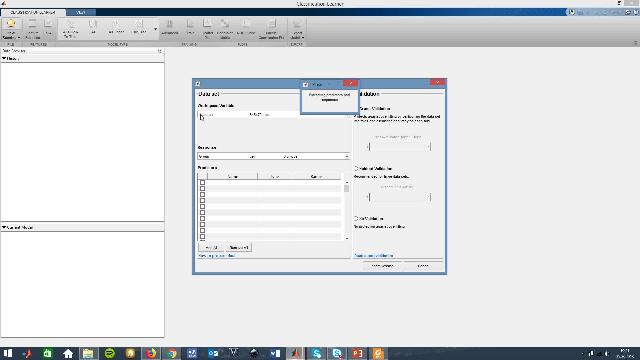
Task: Expand the classifier model type gallery arrow
Action: click(x=155, y=29)
